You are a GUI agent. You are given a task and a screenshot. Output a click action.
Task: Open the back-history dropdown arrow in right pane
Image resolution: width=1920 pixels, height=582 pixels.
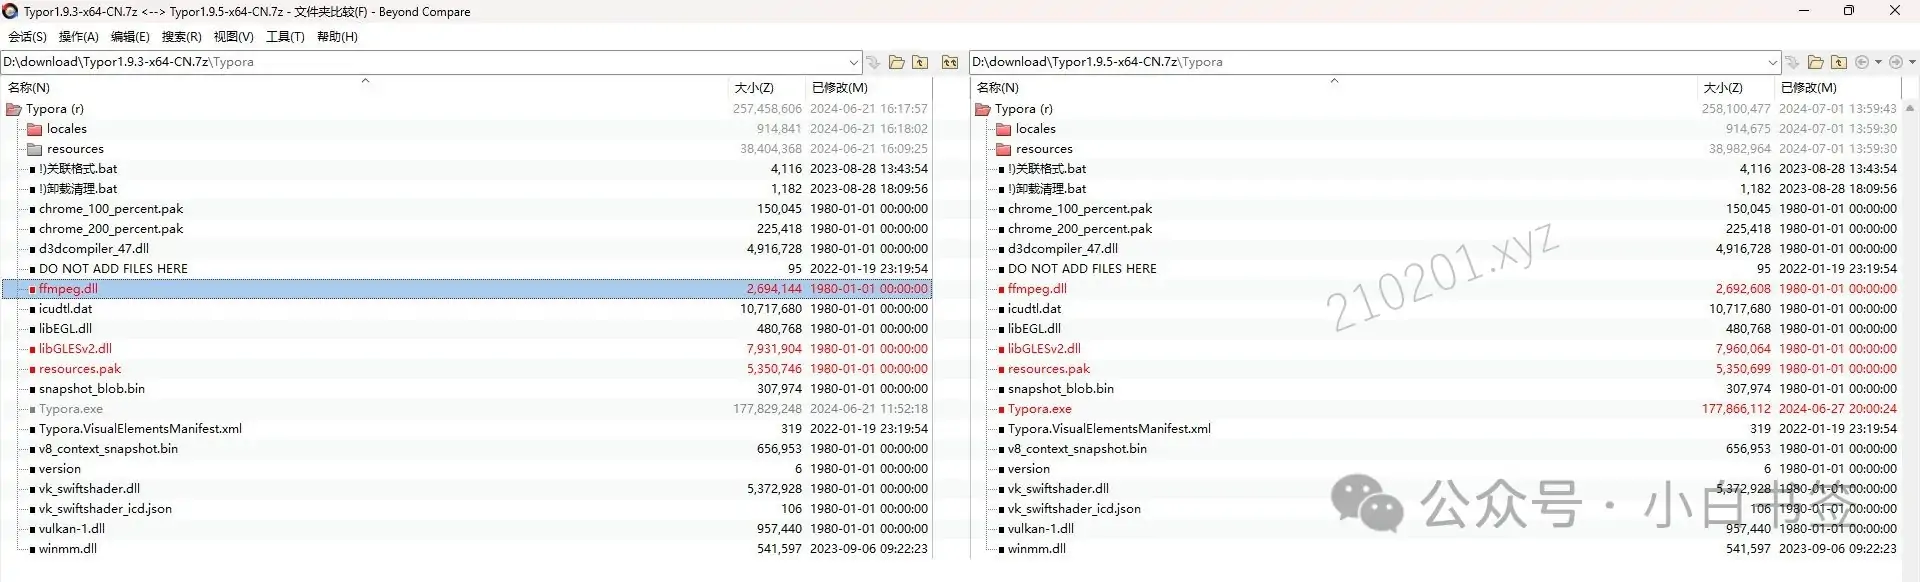1878,62
